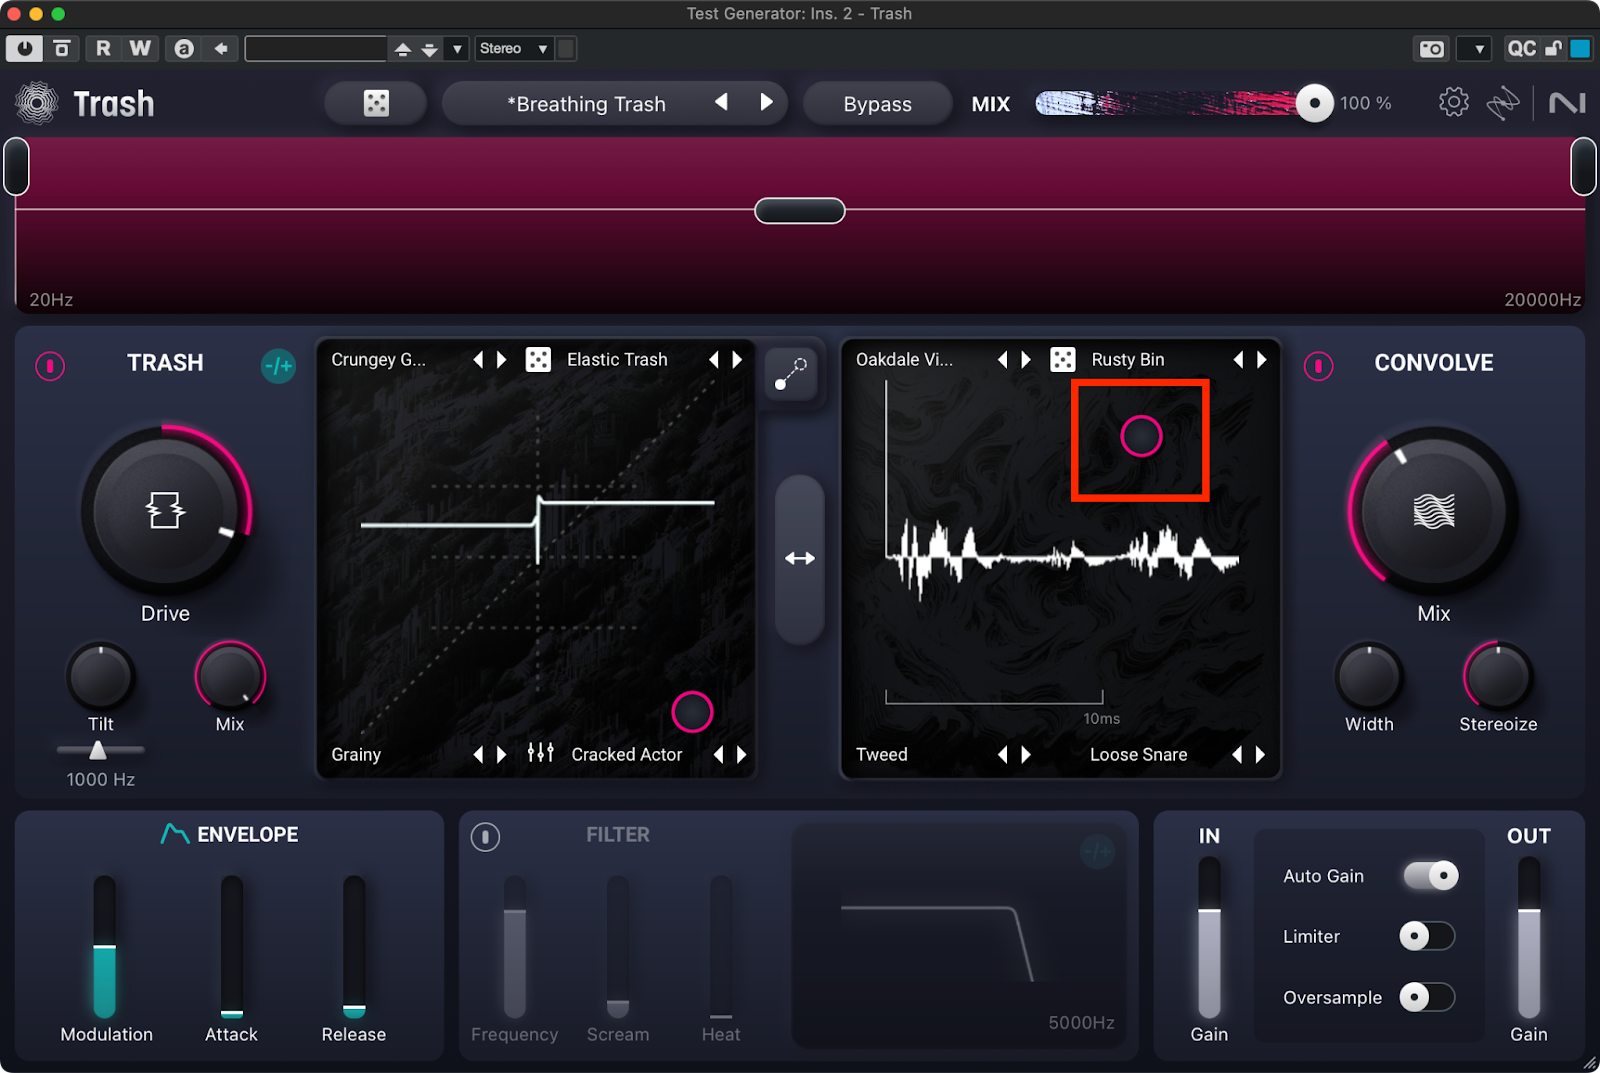Viewport: 1600px width, 1073px height.
Task: Click the Trash plugin logo icon
Action: coord(37,103)
